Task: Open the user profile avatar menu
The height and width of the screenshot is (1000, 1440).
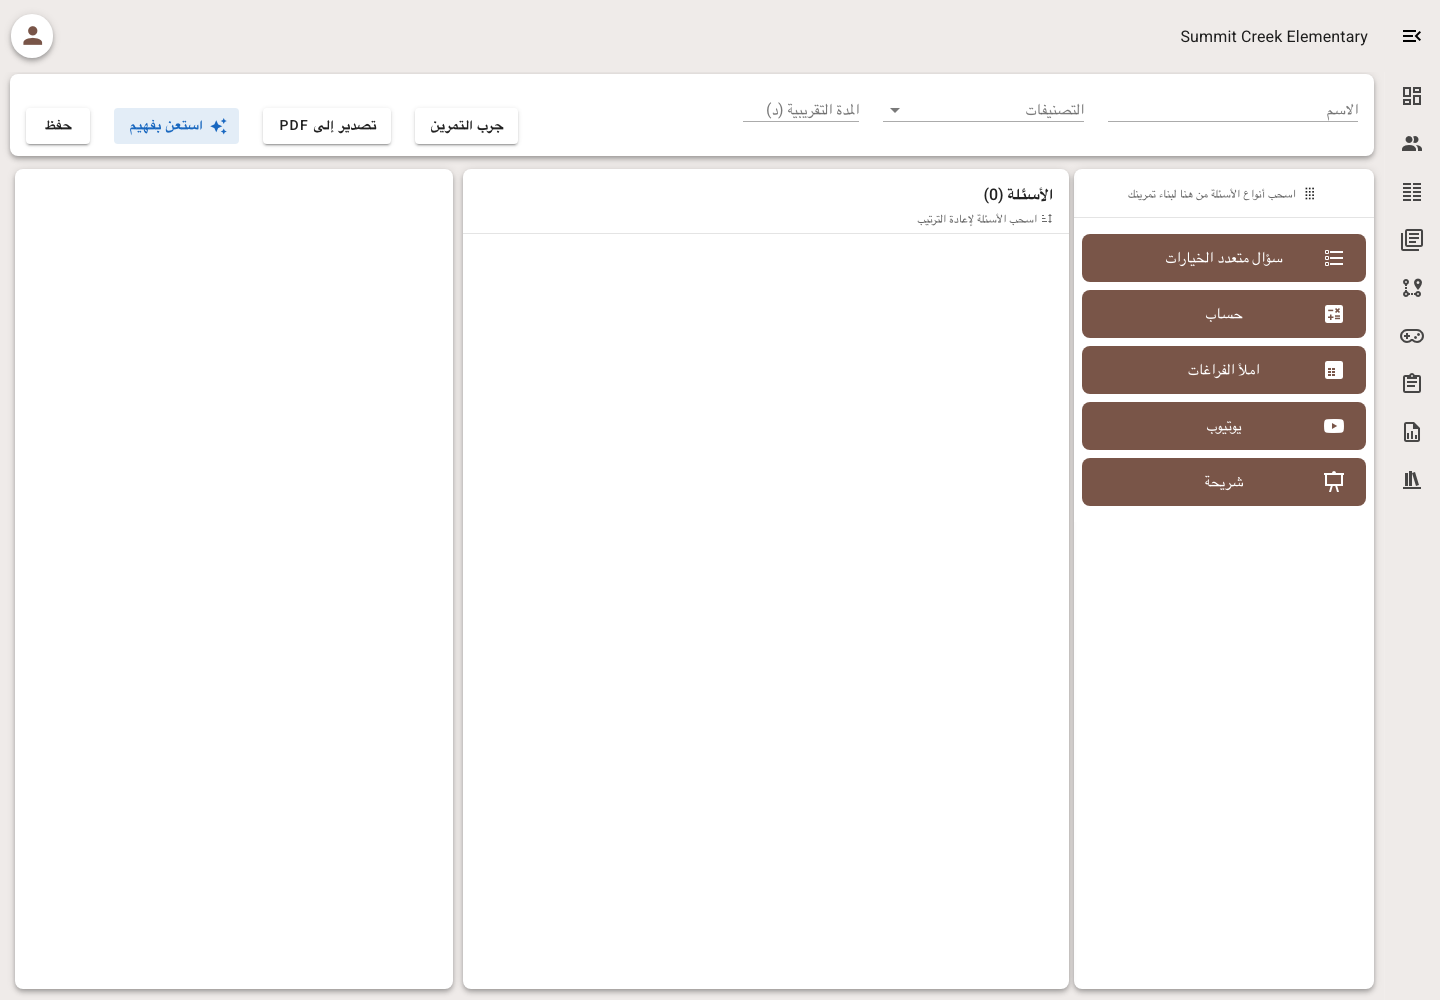Action: click(x=32, y=36)
